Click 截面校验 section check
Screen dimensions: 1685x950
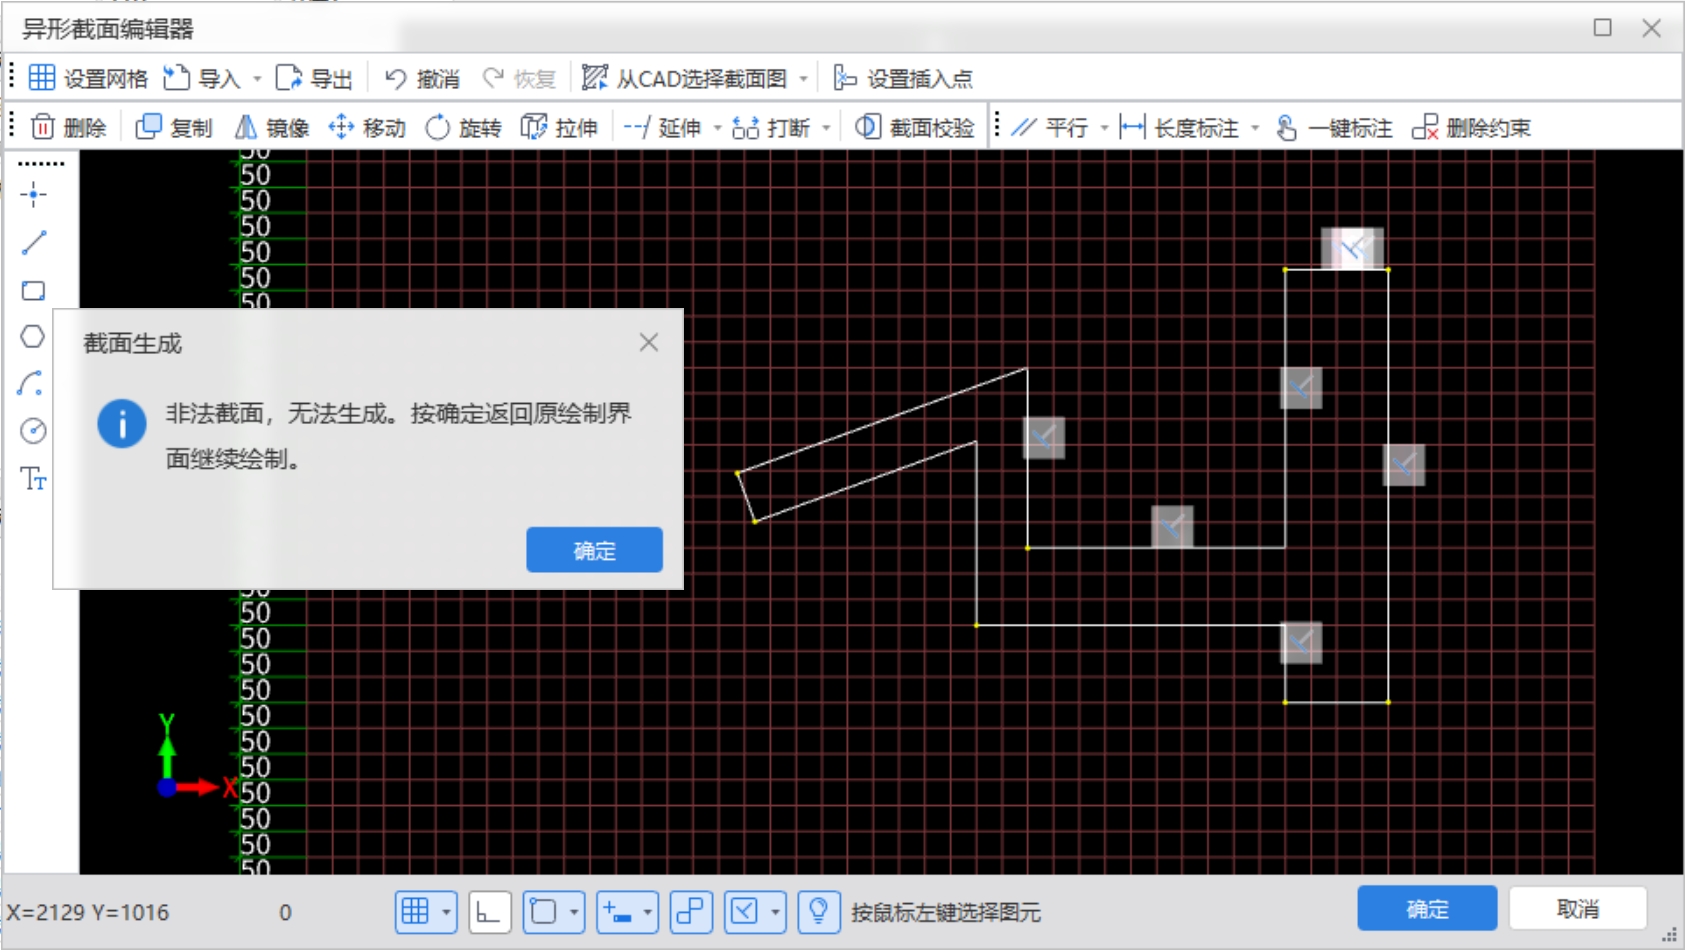pyautogui.click(x=914, y=127)
